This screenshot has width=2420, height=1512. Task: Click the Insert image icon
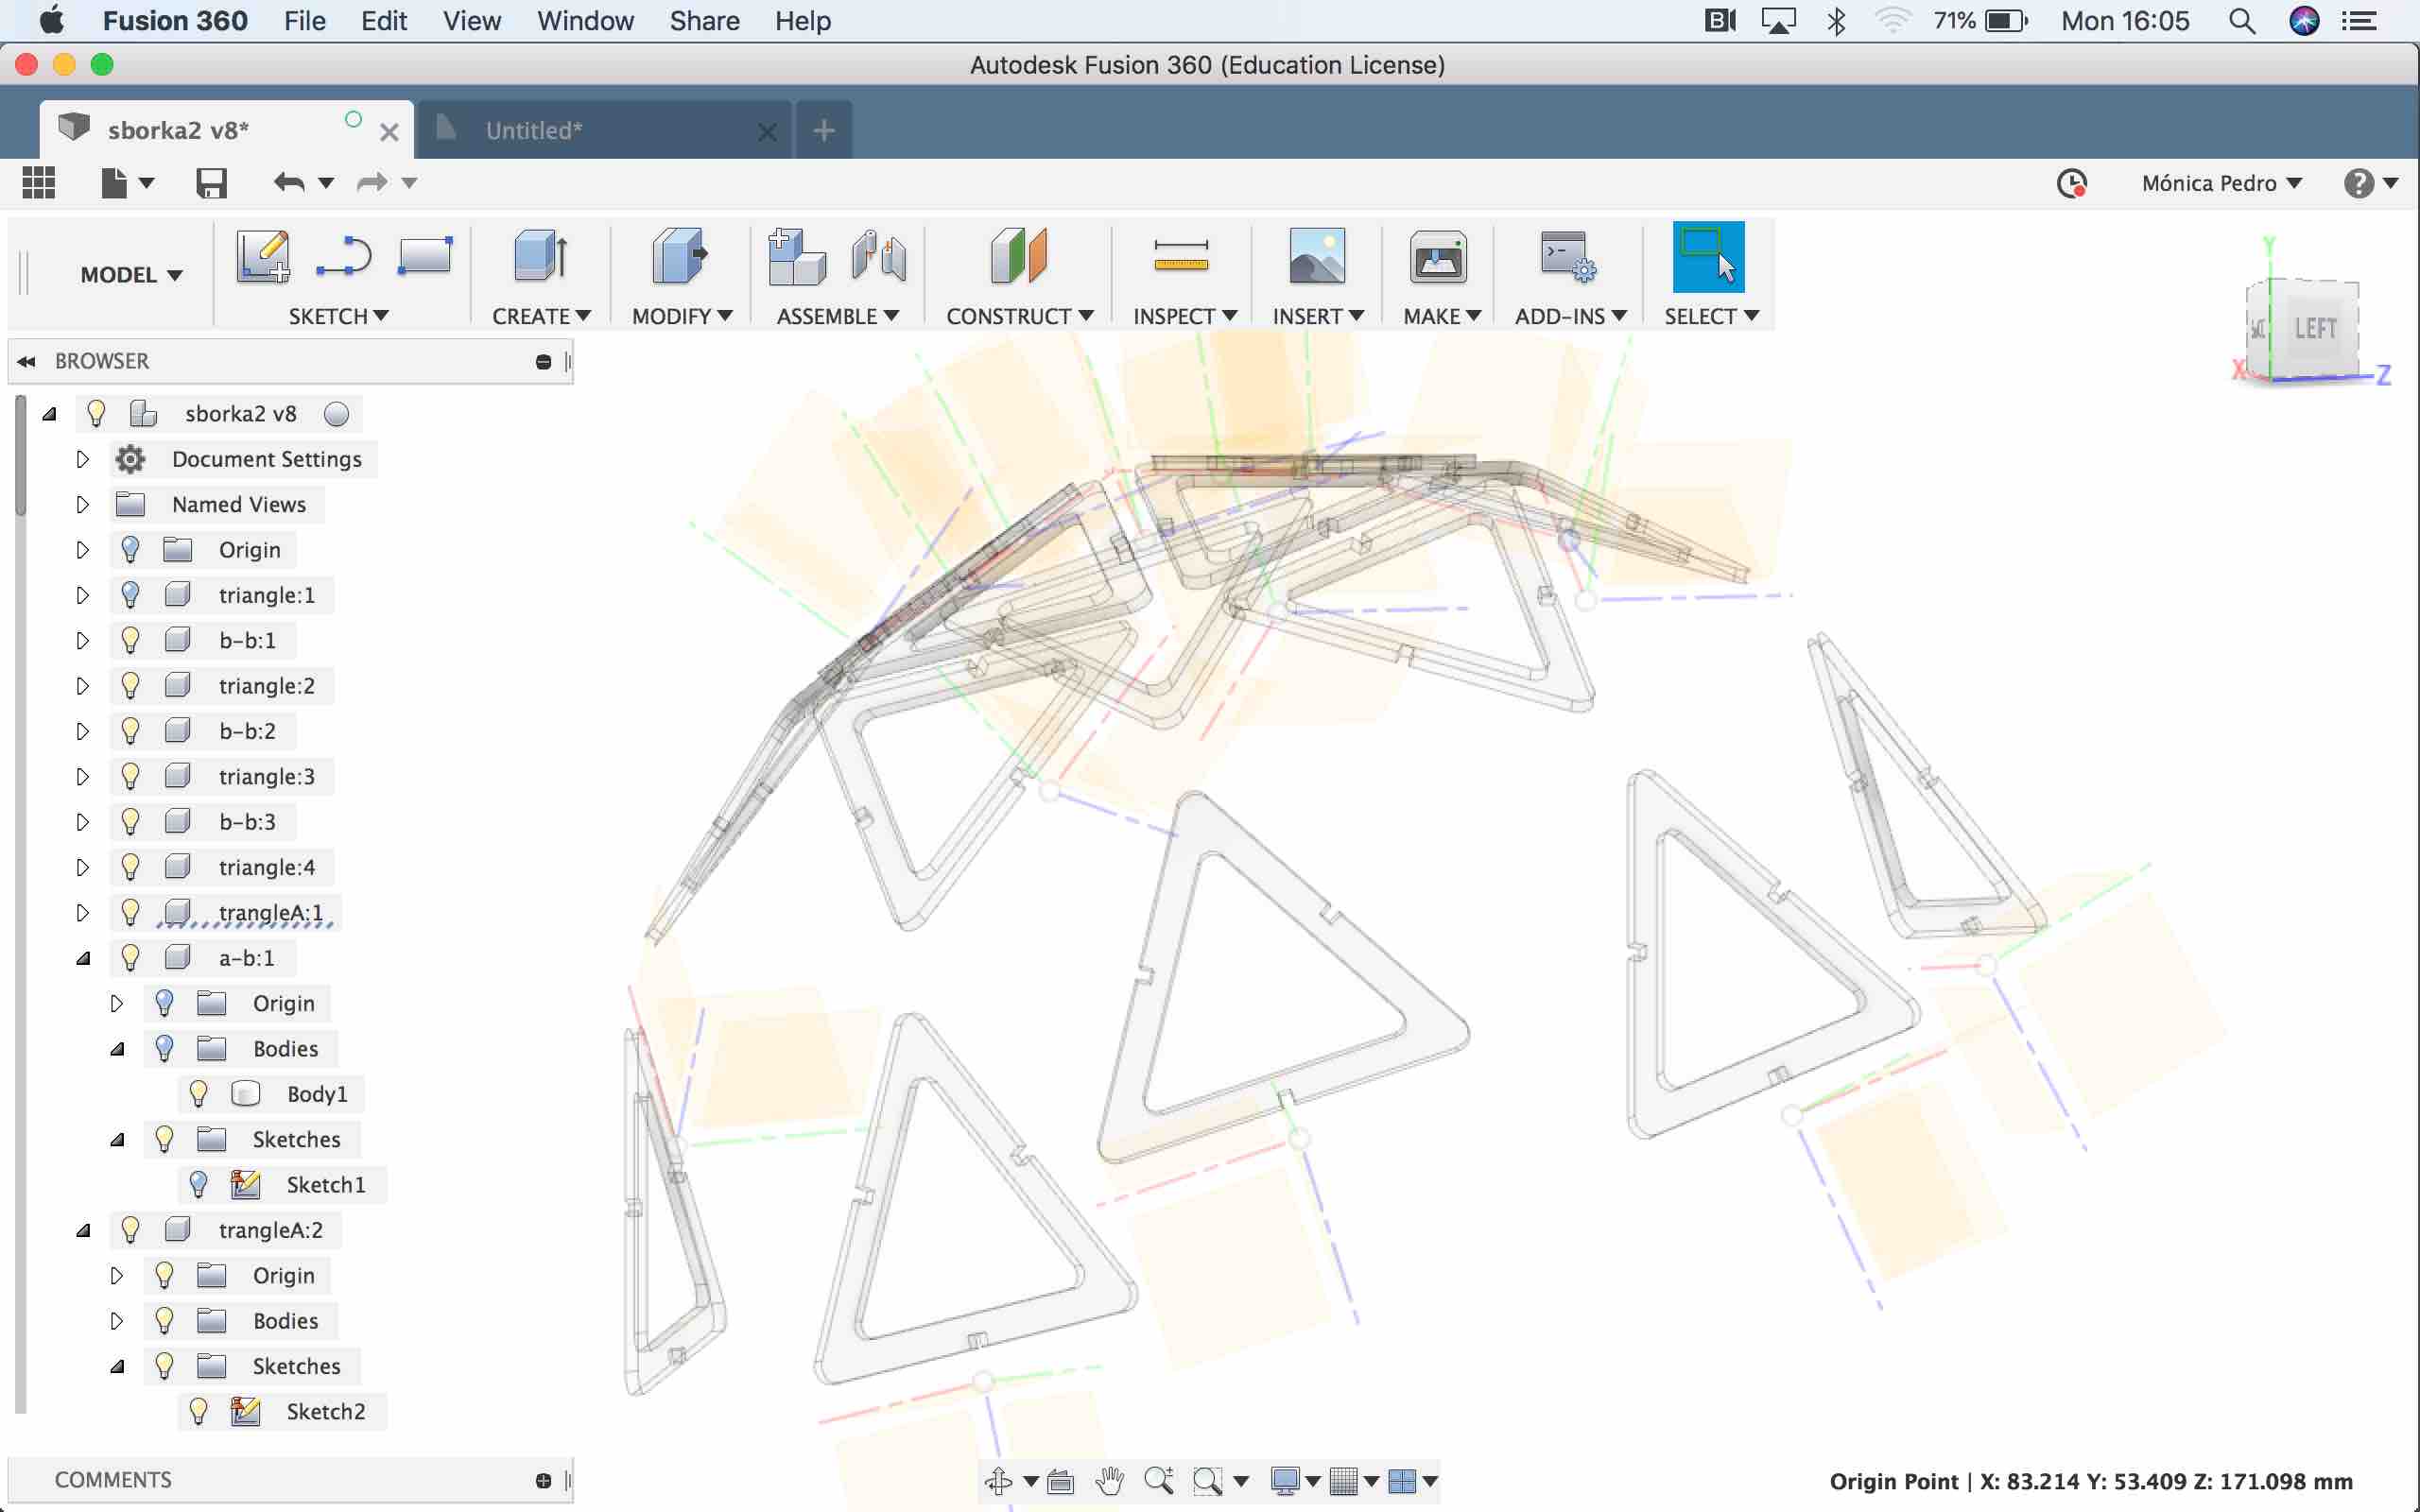[x=1317, y=257]
